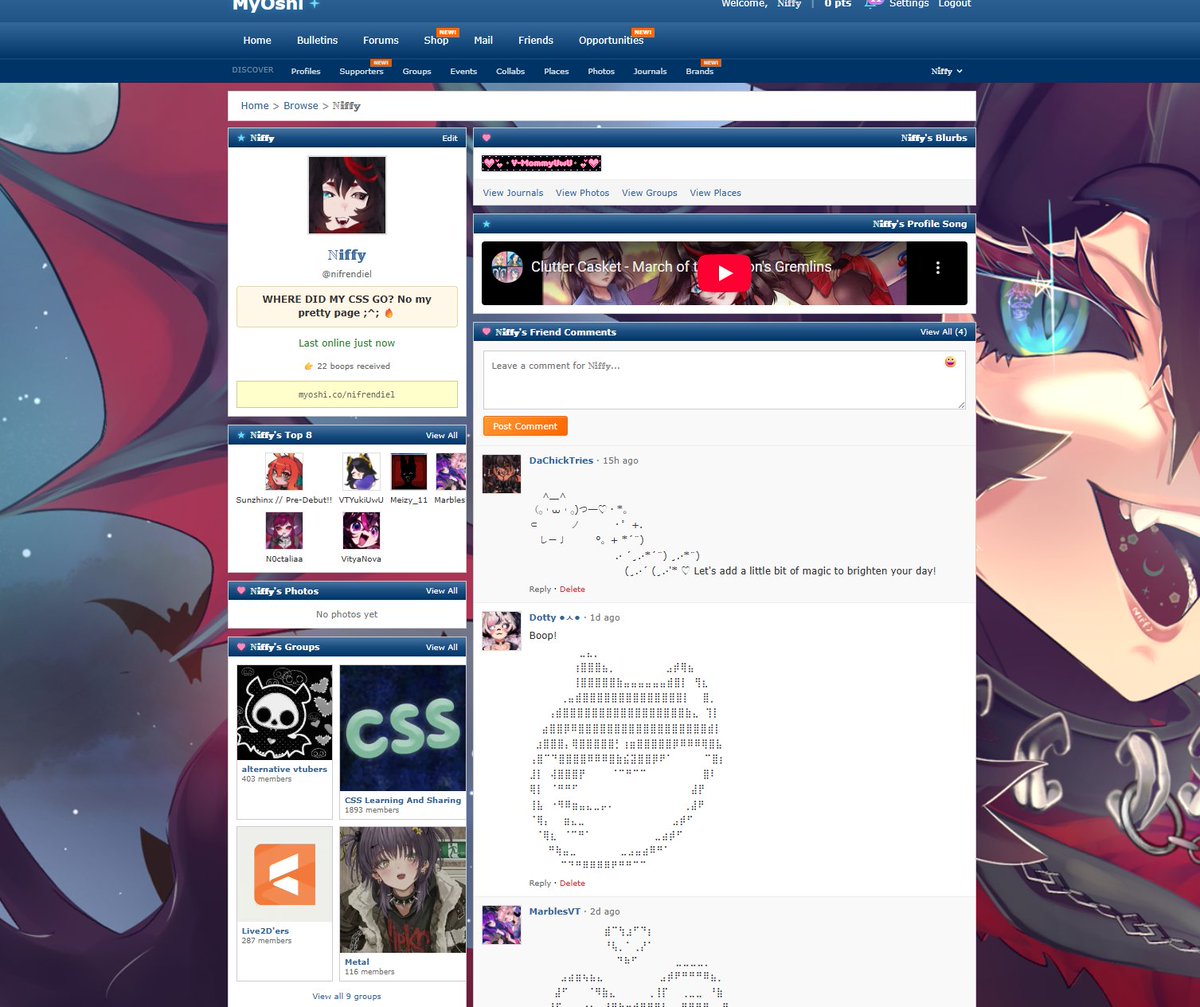Viewport: 1200px width, 1007px height.
Task: Open emoji picker in comment box
Action: (950, 362)
